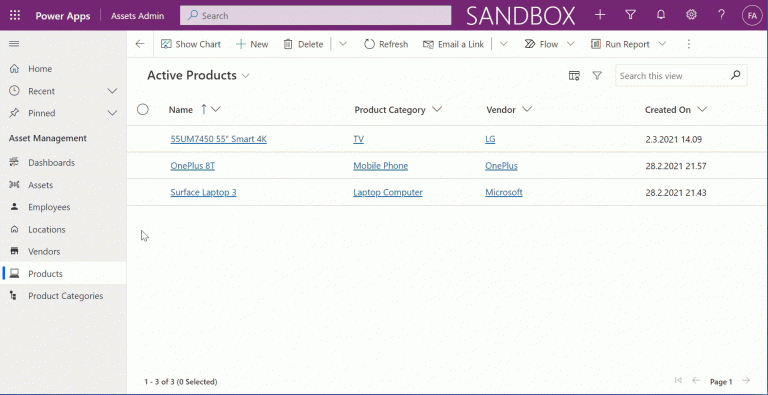
Task: Click the Show Chart button
Action: pyautogui.click(x=191, y=44)
